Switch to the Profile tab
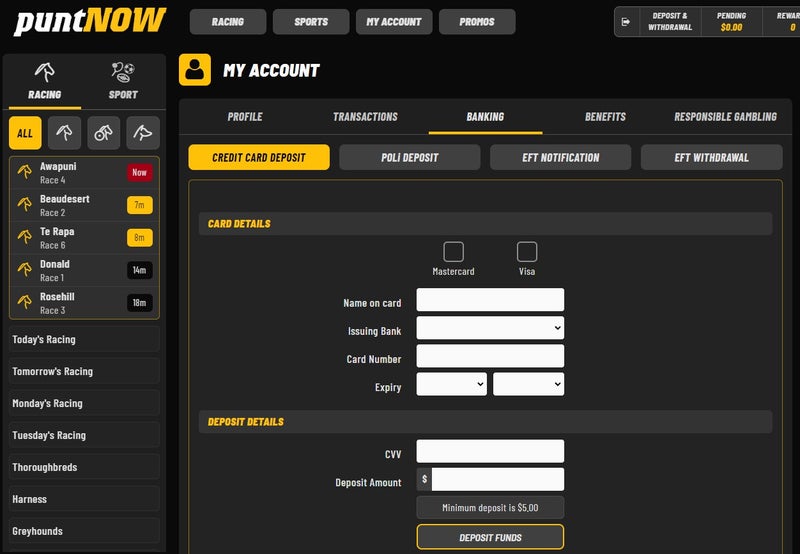Viewport: 800px width, 554px height. (245, 117)
